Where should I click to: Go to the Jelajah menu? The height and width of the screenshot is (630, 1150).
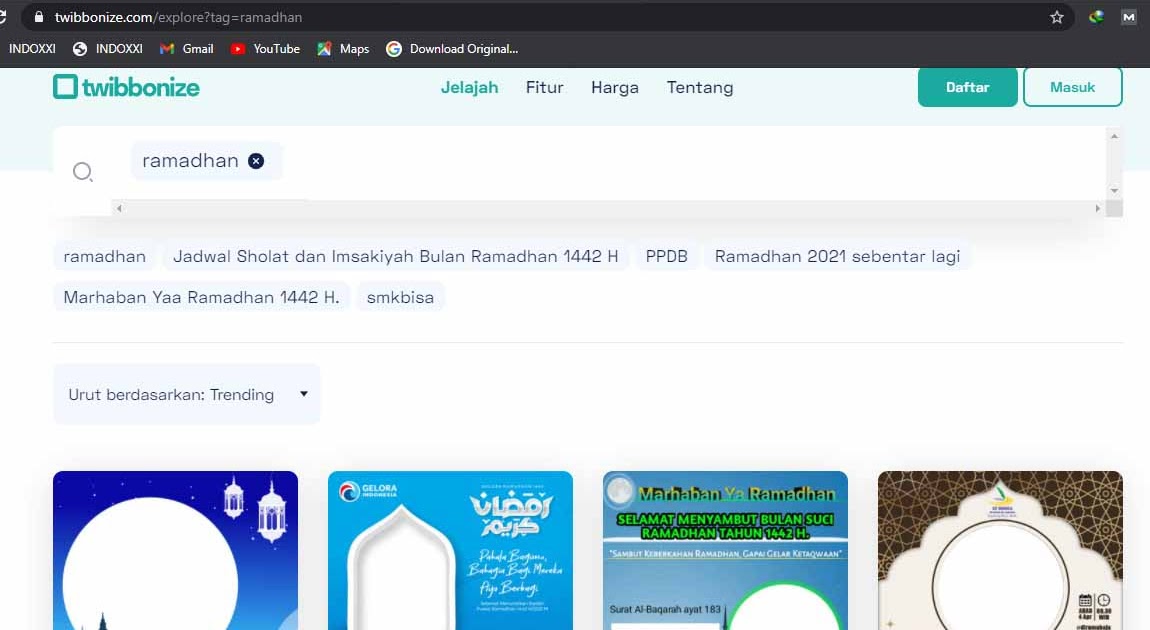[x=469, y=87]
